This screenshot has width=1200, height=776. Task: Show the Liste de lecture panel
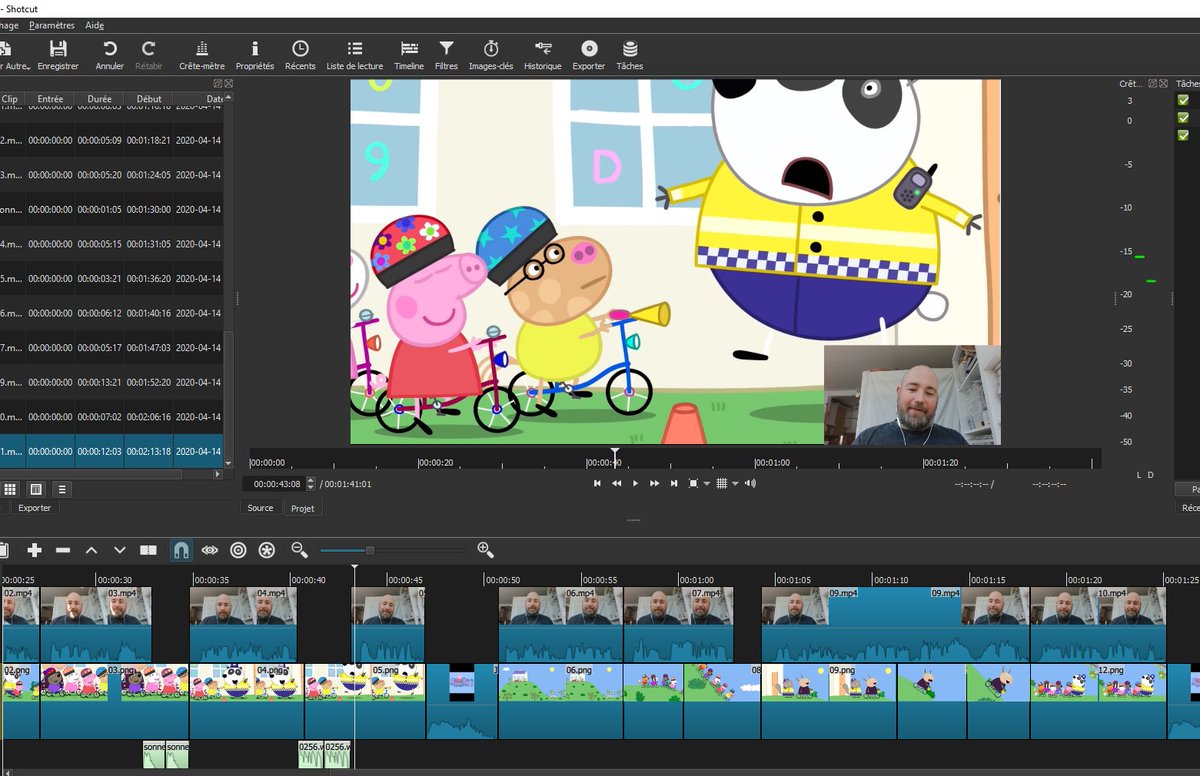click(x=355, y=55)
